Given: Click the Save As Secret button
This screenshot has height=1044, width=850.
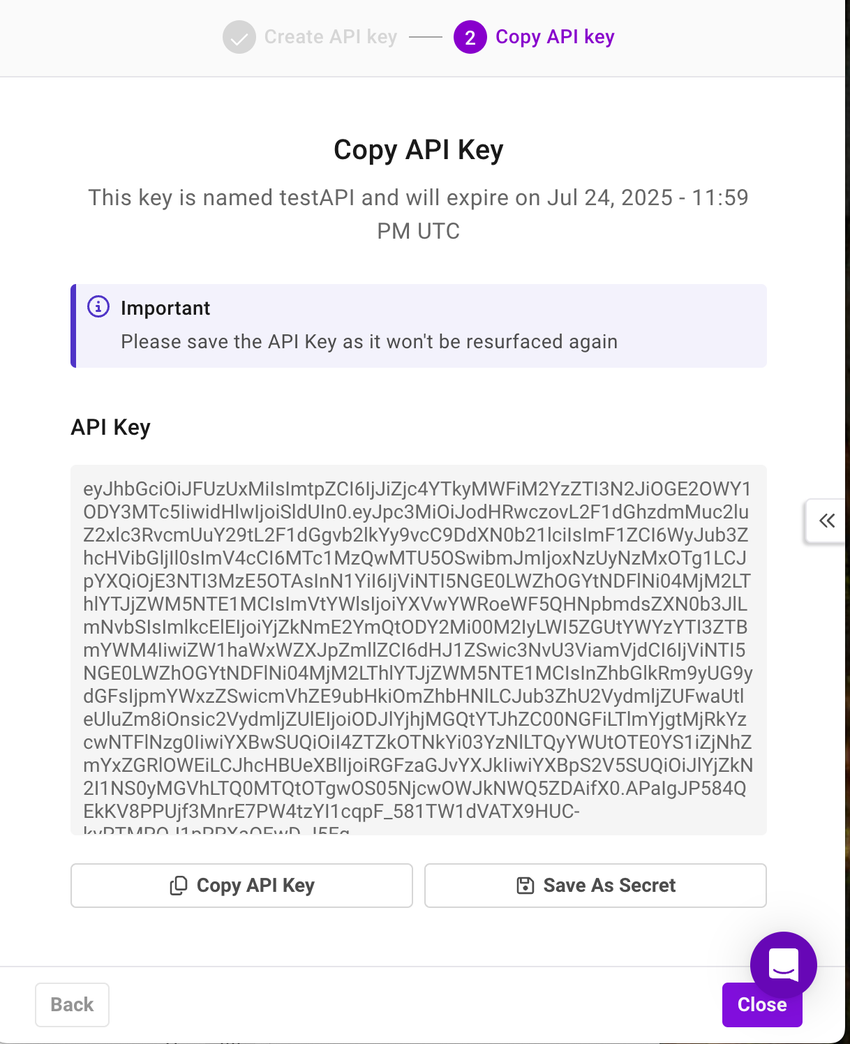Looking at the screenshot, I should pyautogui.click(x=594, y=885).
